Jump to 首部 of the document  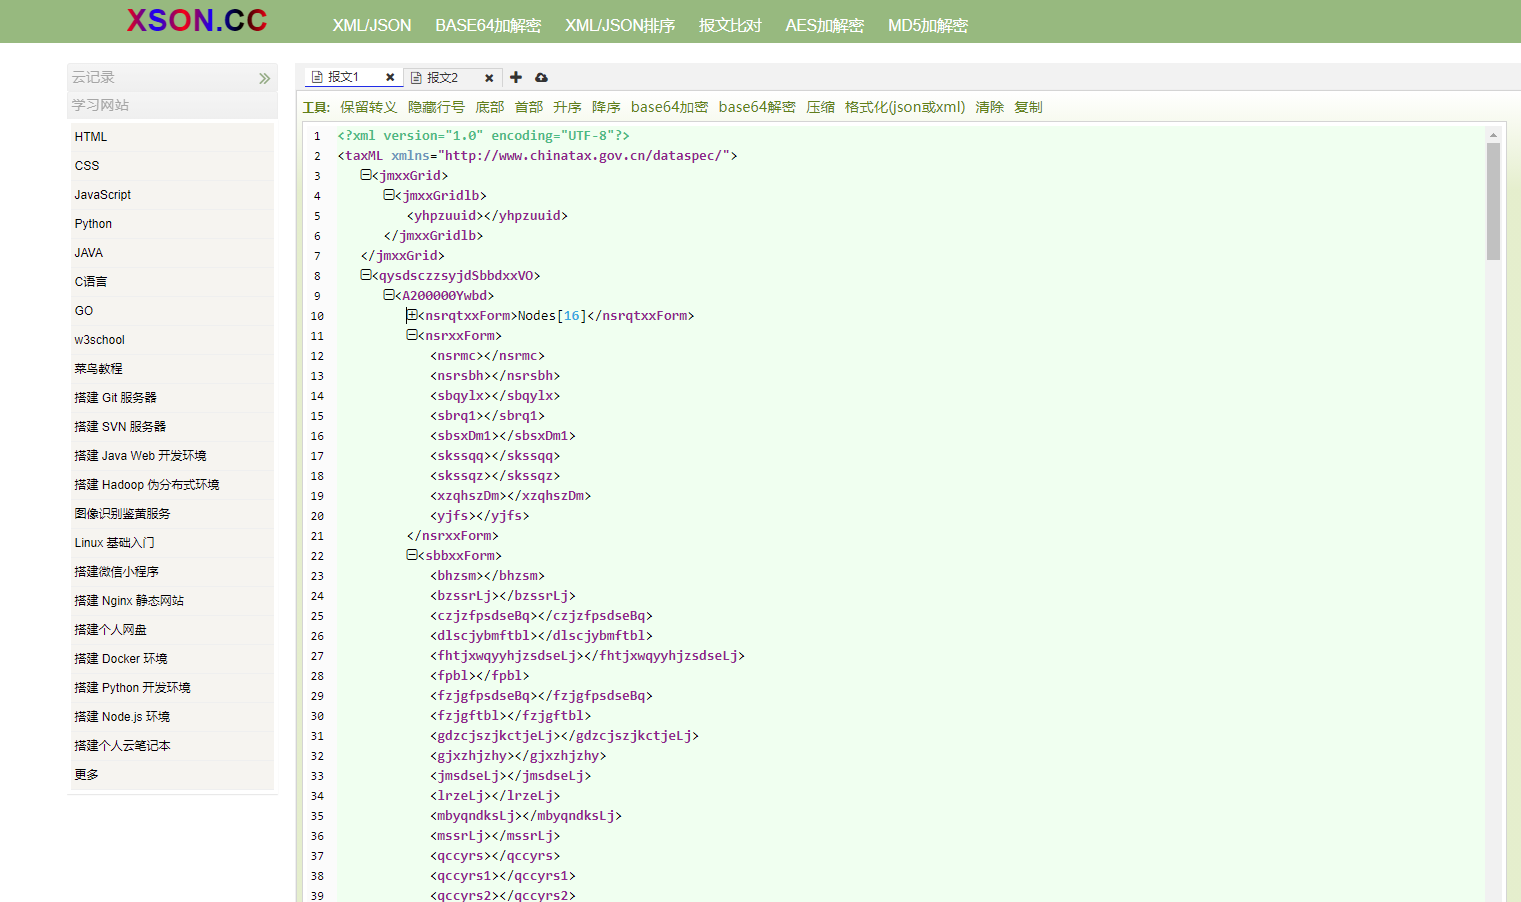pyautogui.click(x=529, y=107)
